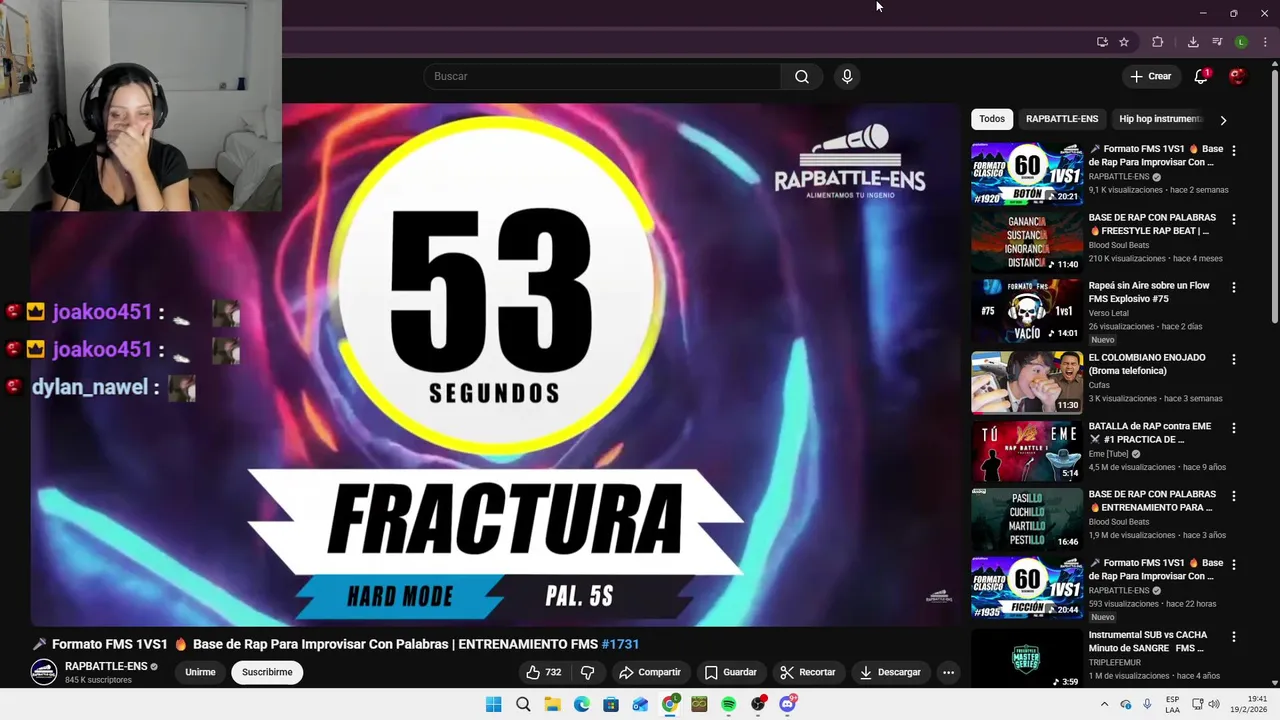Click the Guardar button
This screenshot has height=720, width=1280.
[730, 672]
